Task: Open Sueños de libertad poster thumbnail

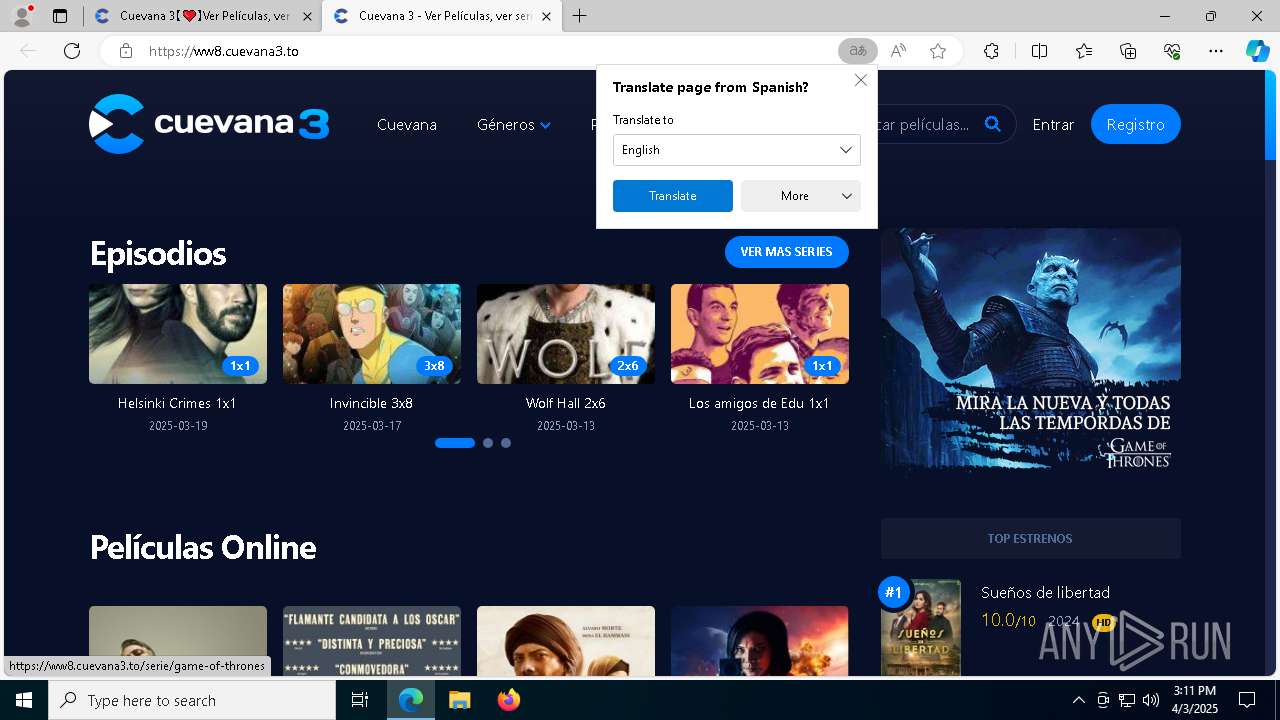Action: (921, 628)
